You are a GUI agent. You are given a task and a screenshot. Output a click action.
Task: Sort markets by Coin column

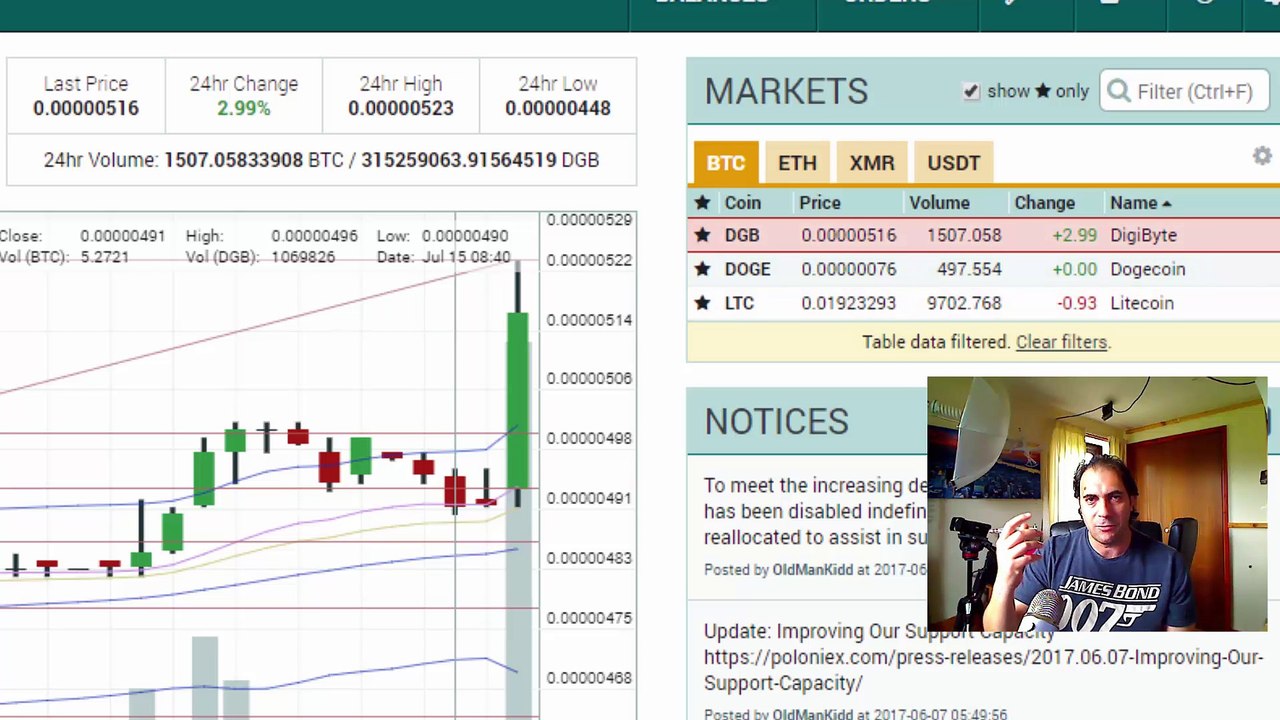click(x=743, y=203)
